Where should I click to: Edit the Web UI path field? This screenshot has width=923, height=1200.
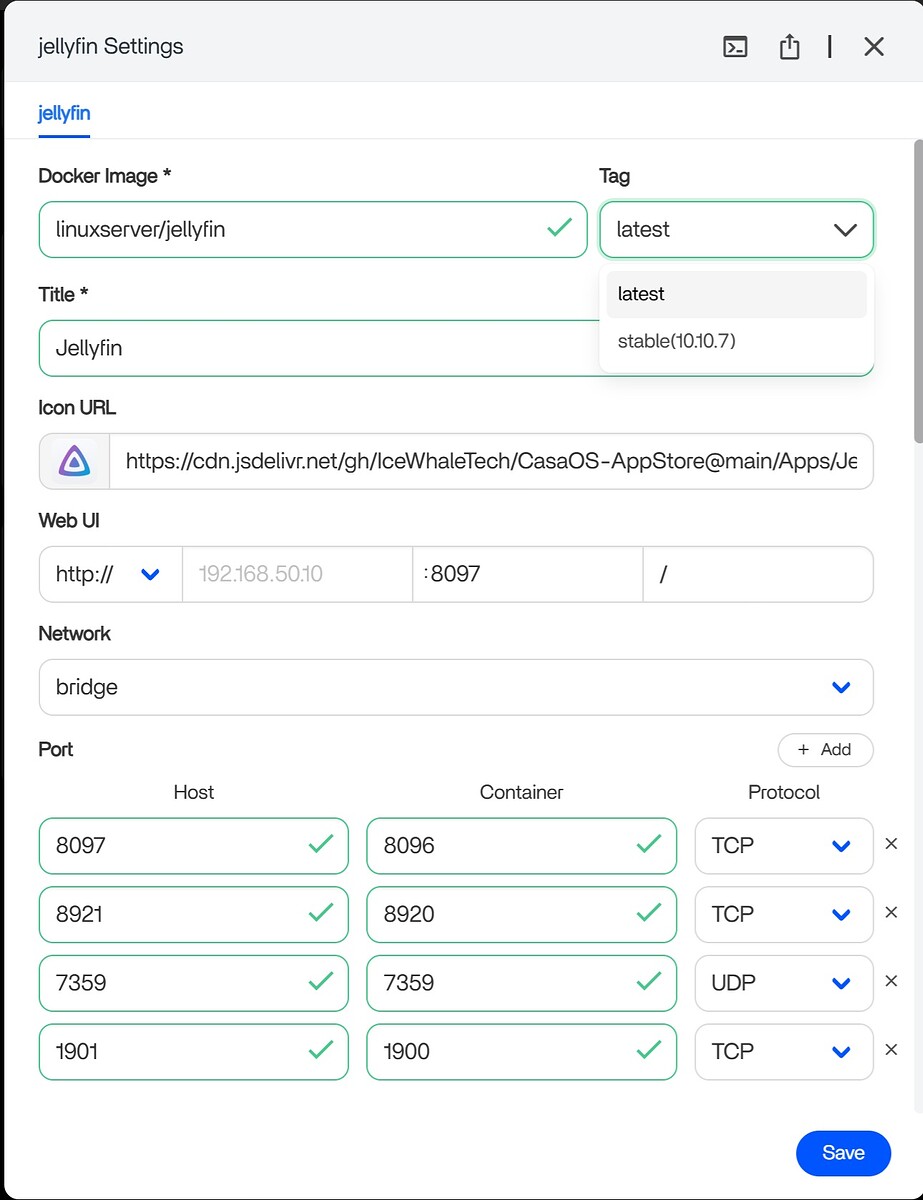click(758, 574)
